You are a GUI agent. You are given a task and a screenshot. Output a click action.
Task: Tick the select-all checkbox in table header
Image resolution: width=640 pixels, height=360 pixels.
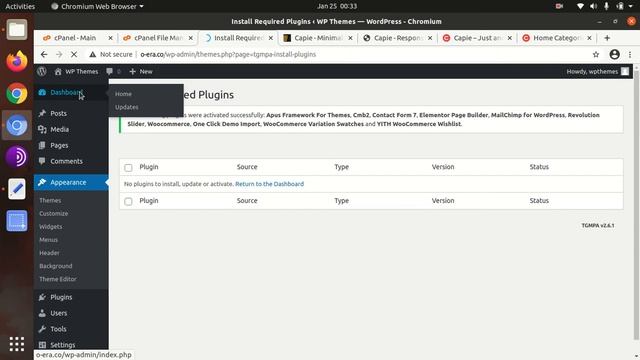pyautogui.click(x=128, y=168)
